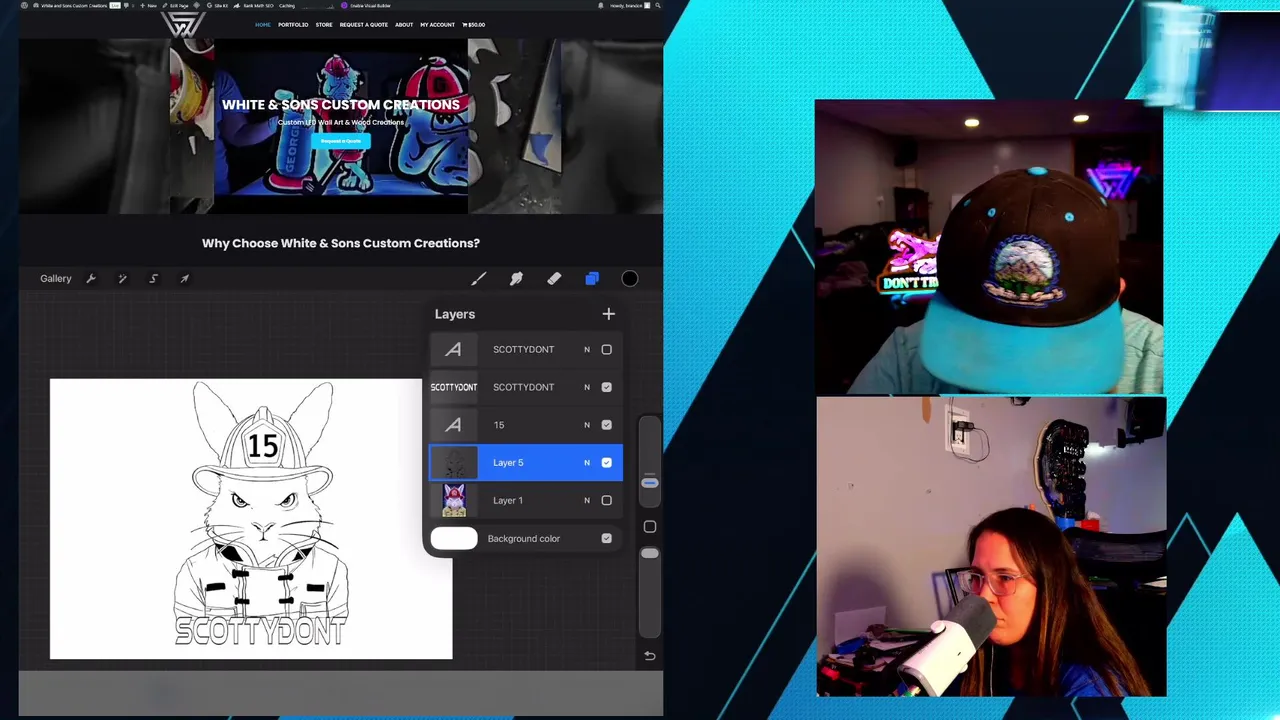Adjust the brush size slider handle
Screen dimensions: 1280x720
pyautogui.click(x=650, y=483)
